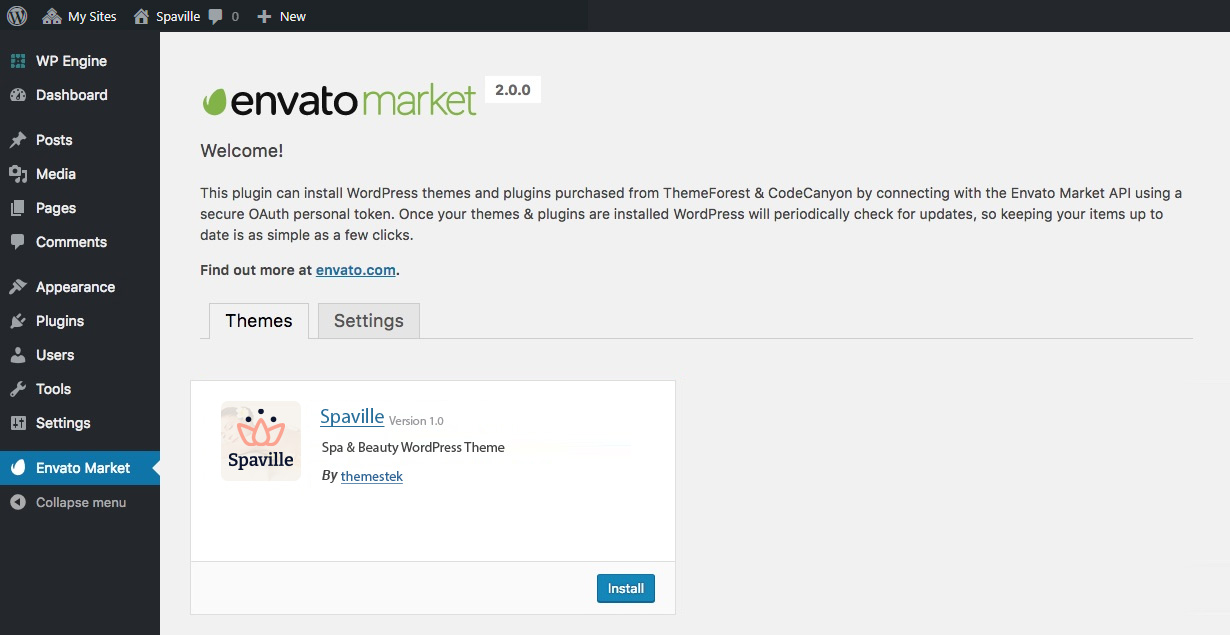1230x635 pixels.
Task: Go to the Dashboard menu item
Action: pos(71,95)
